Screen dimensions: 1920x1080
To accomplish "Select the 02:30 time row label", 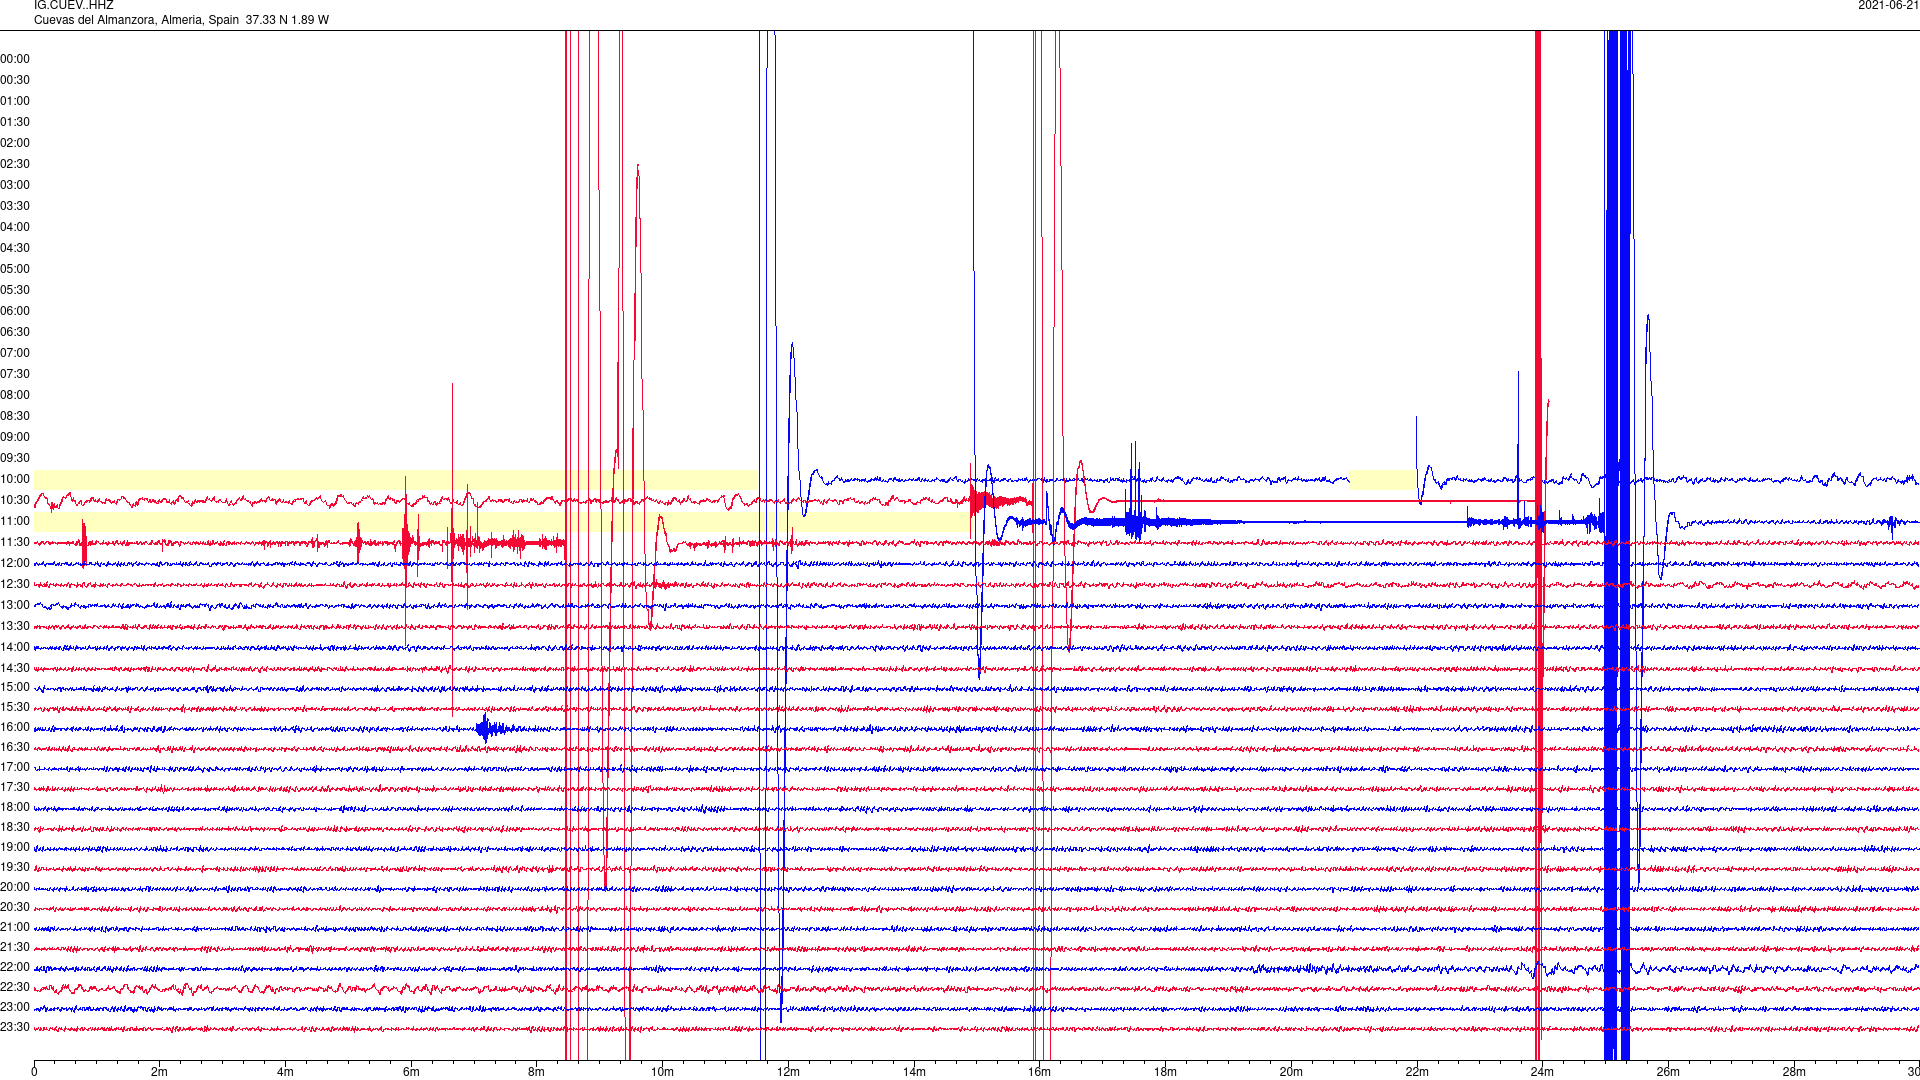I will 15,164.
